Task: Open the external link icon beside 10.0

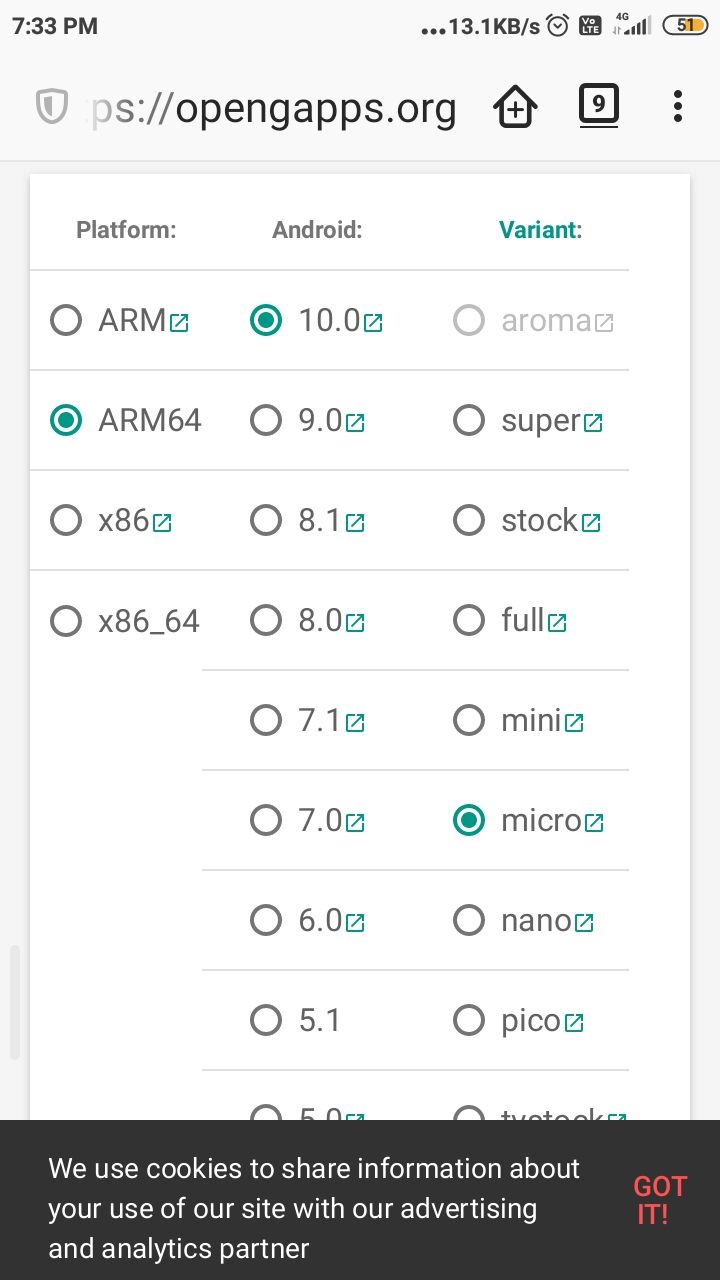Action: tap(373, 323)
